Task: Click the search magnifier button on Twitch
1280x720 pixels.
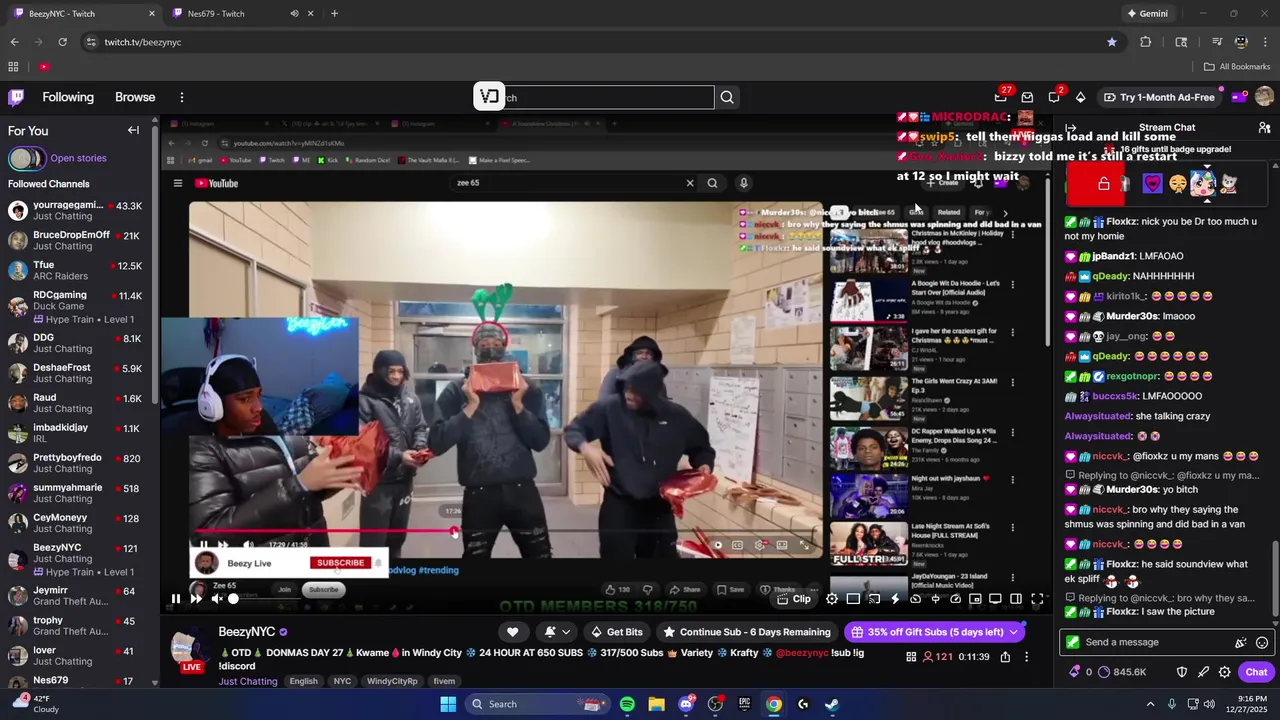Action: coord(727,97)
